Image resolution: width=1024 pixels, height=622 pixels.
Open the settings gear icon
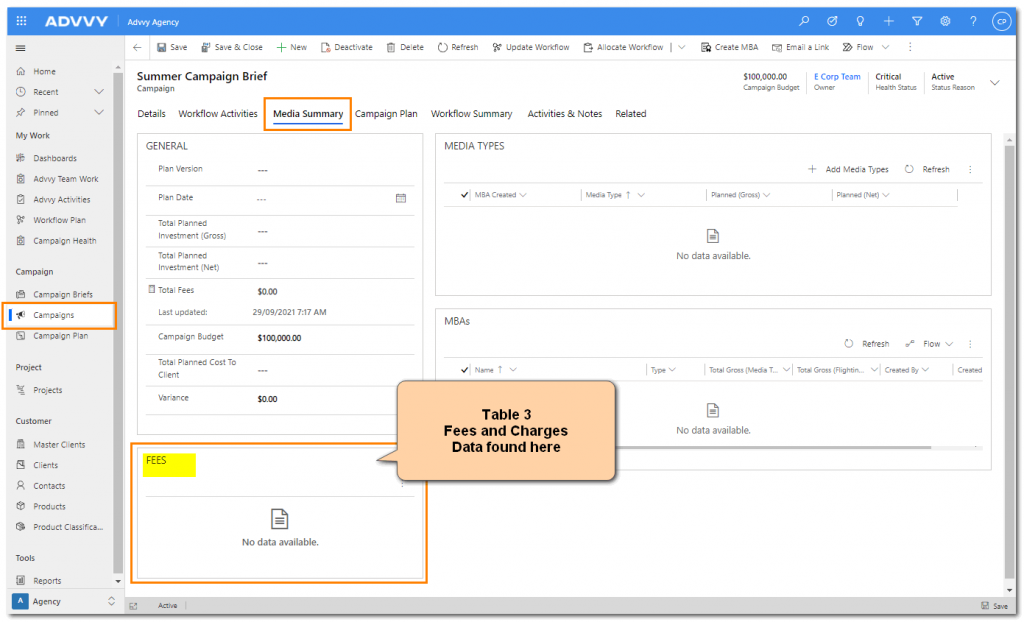tap(945, 21)
